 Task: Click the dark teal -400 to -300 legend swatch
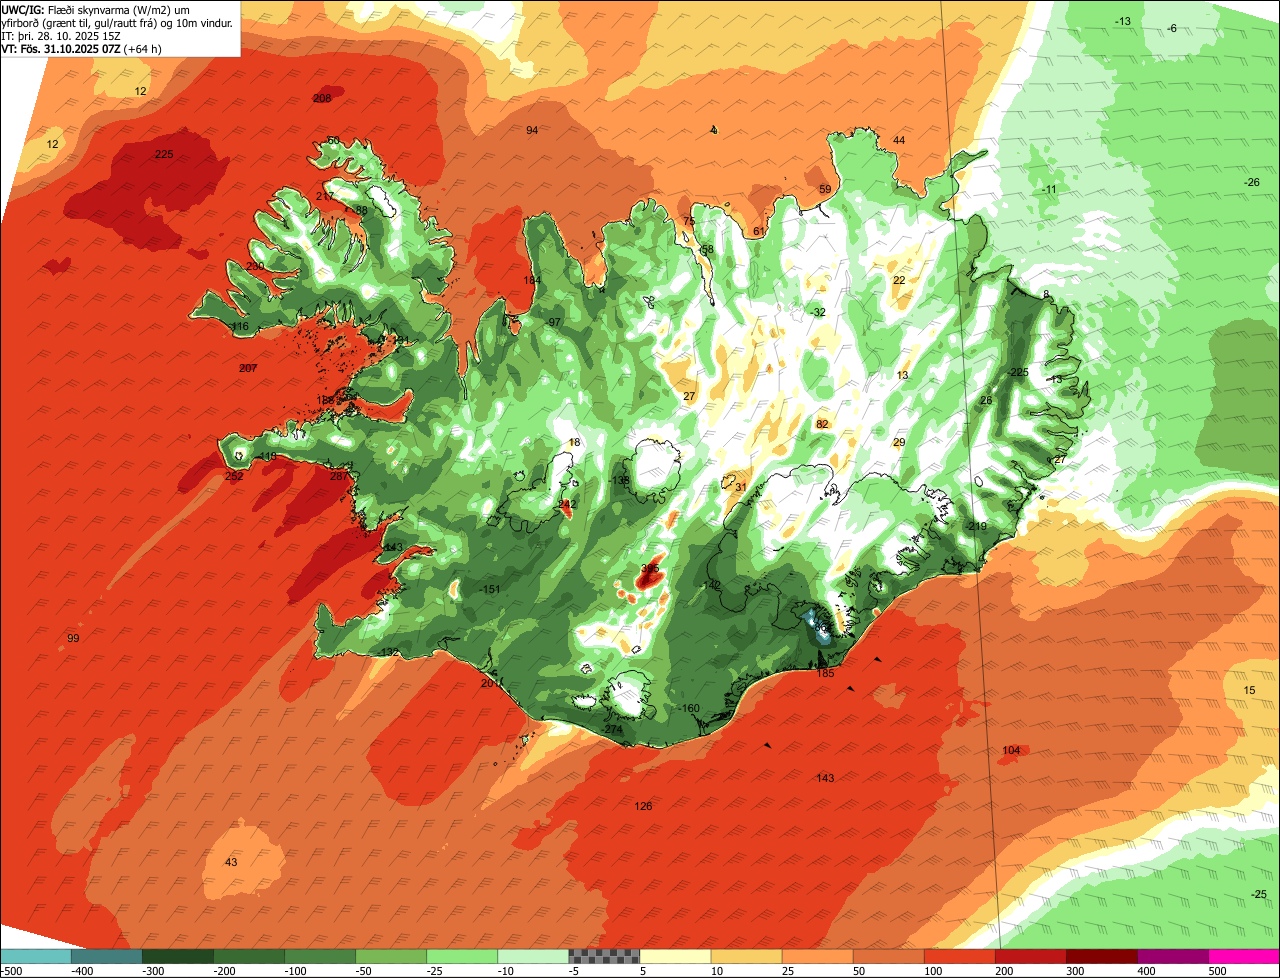[x=107, y=957]
